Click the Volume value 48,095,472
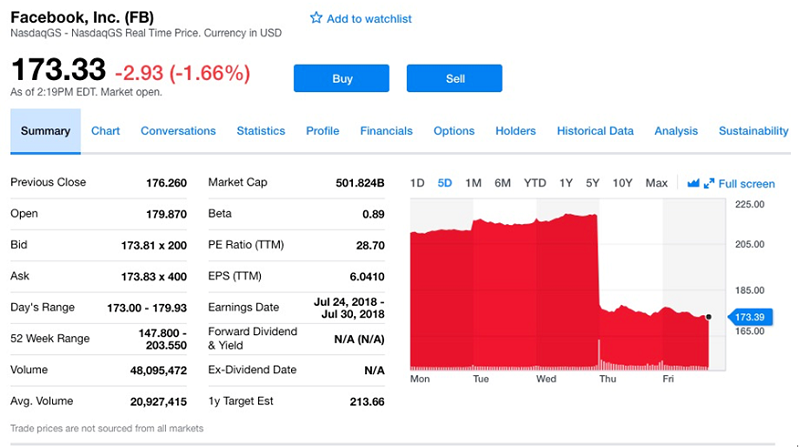This screenshot has width=800, height=447. click(158, 370)
